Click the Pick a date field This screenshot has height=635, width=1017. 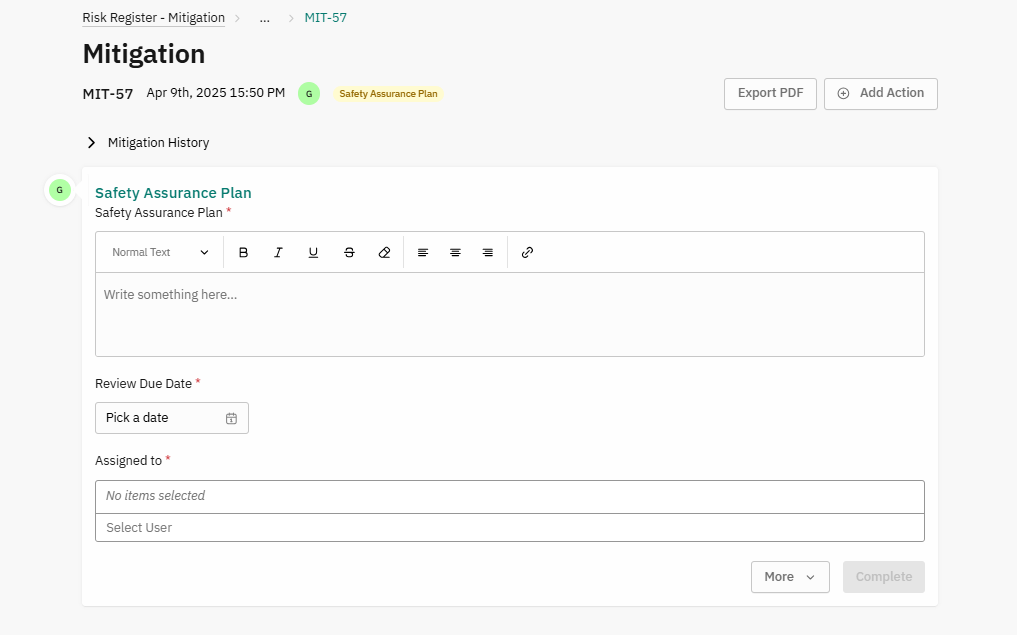point(172,418)
